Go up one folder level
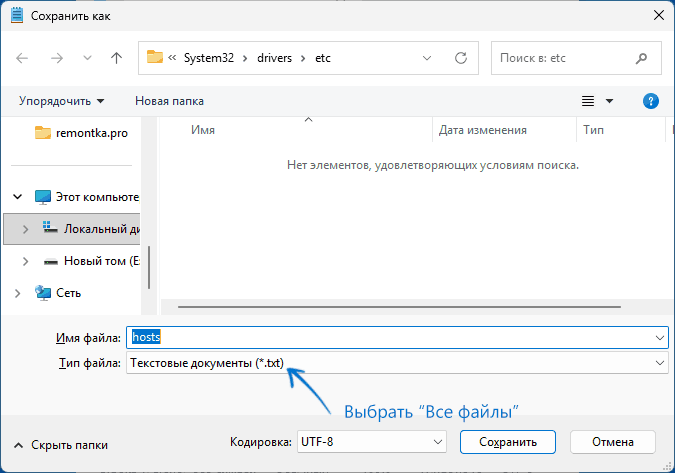 coord(116,58)
